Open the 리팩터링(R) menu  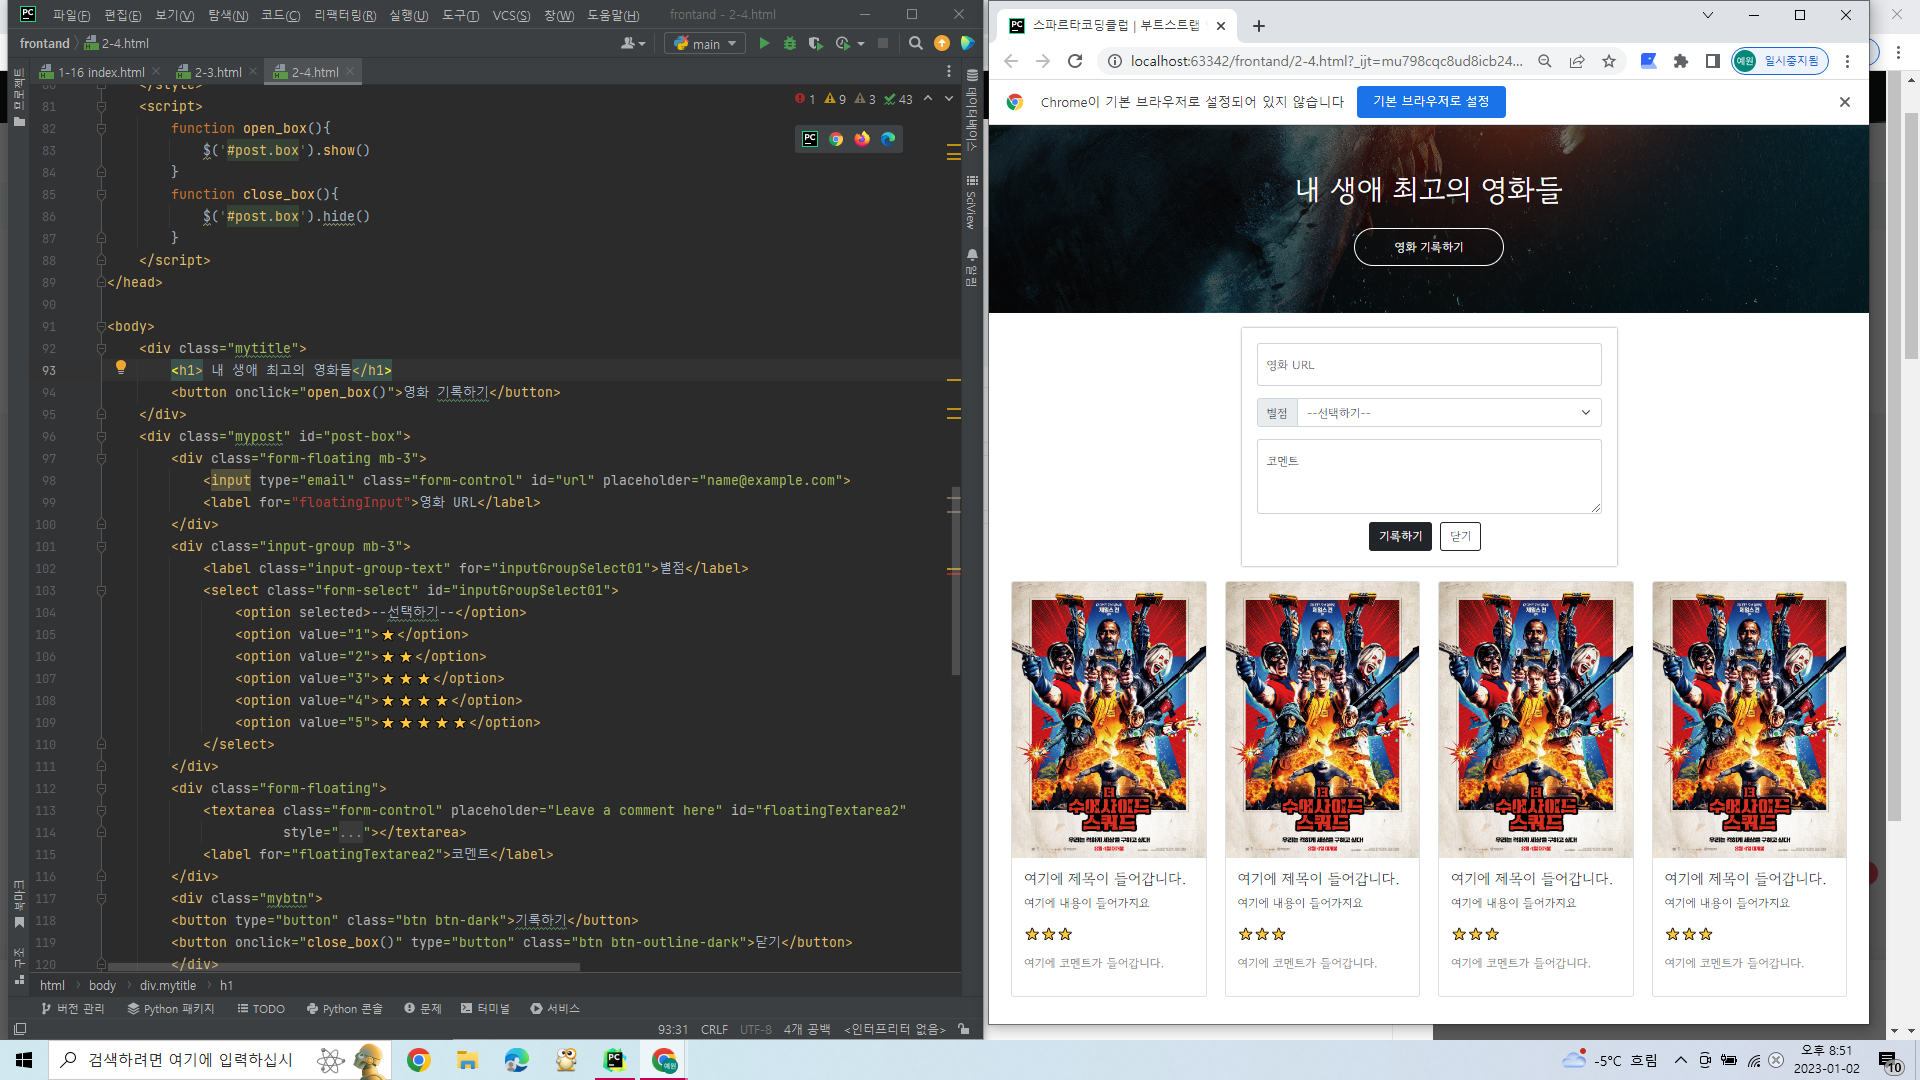345,15
